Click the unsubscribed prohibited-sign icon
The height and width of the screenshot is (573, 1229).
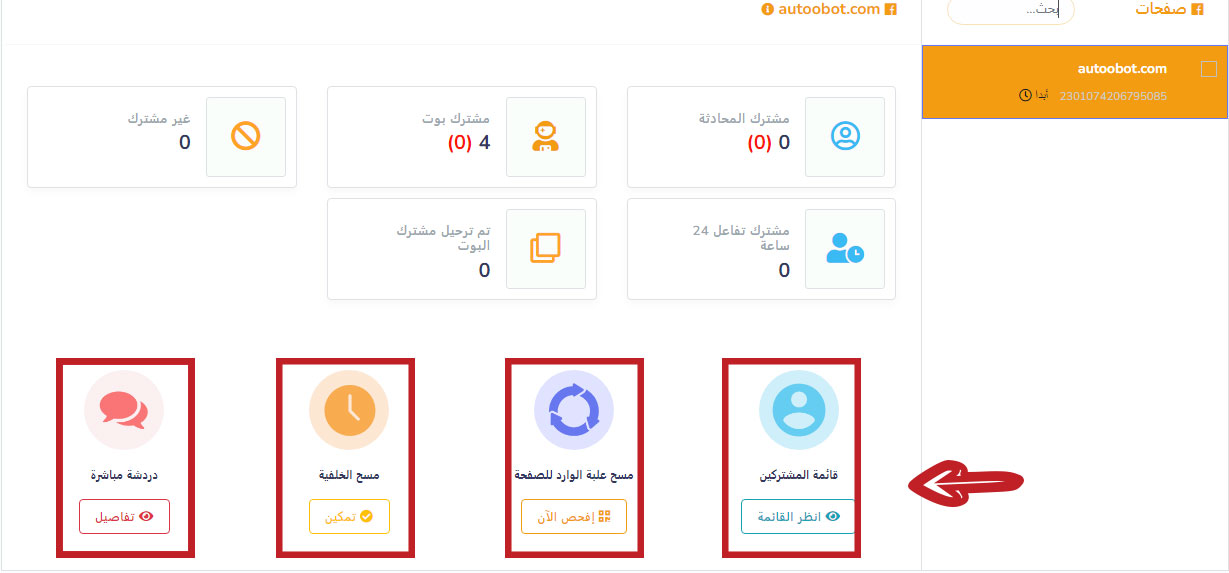[x=245, y=136]
